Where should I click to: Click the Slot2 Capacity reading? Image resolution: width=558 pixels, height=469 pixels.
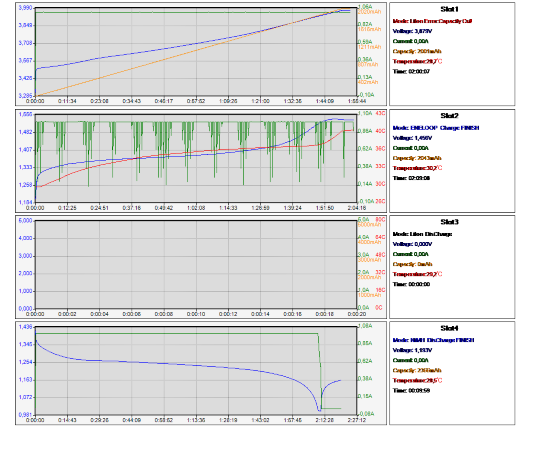point(417,158)
